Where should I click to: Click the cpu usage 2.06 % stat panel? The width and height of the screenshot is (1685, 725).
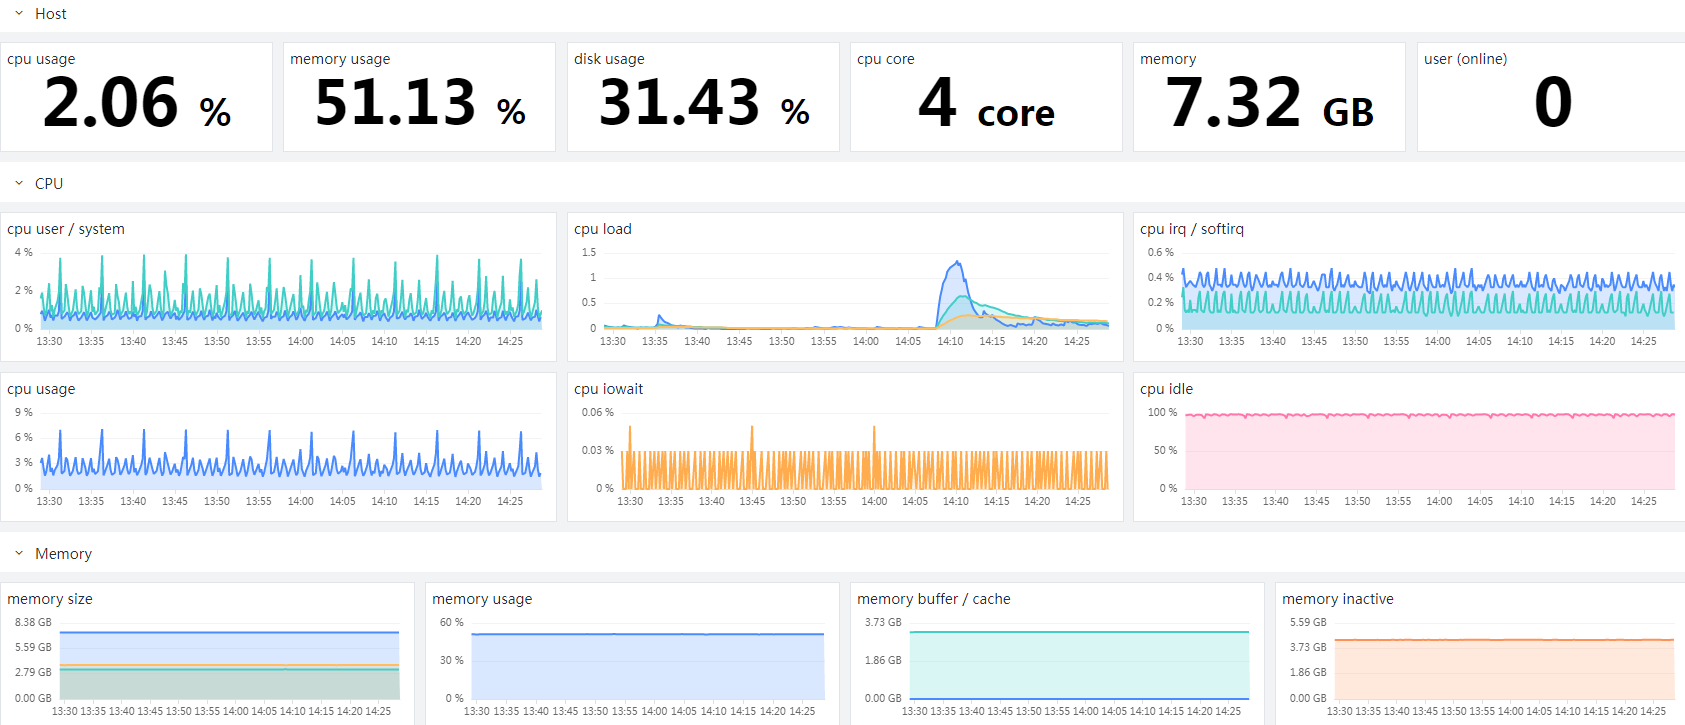click(136, 97)
